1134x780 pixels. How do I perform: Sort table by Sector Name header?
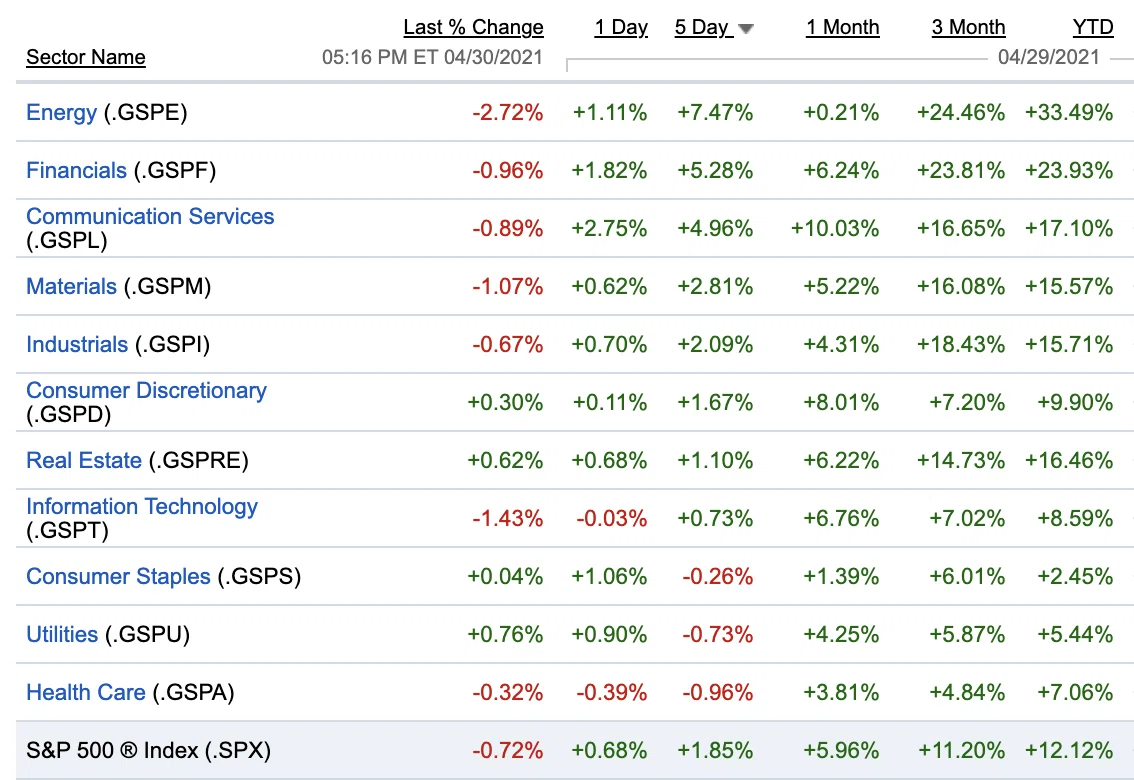(85, 57)
